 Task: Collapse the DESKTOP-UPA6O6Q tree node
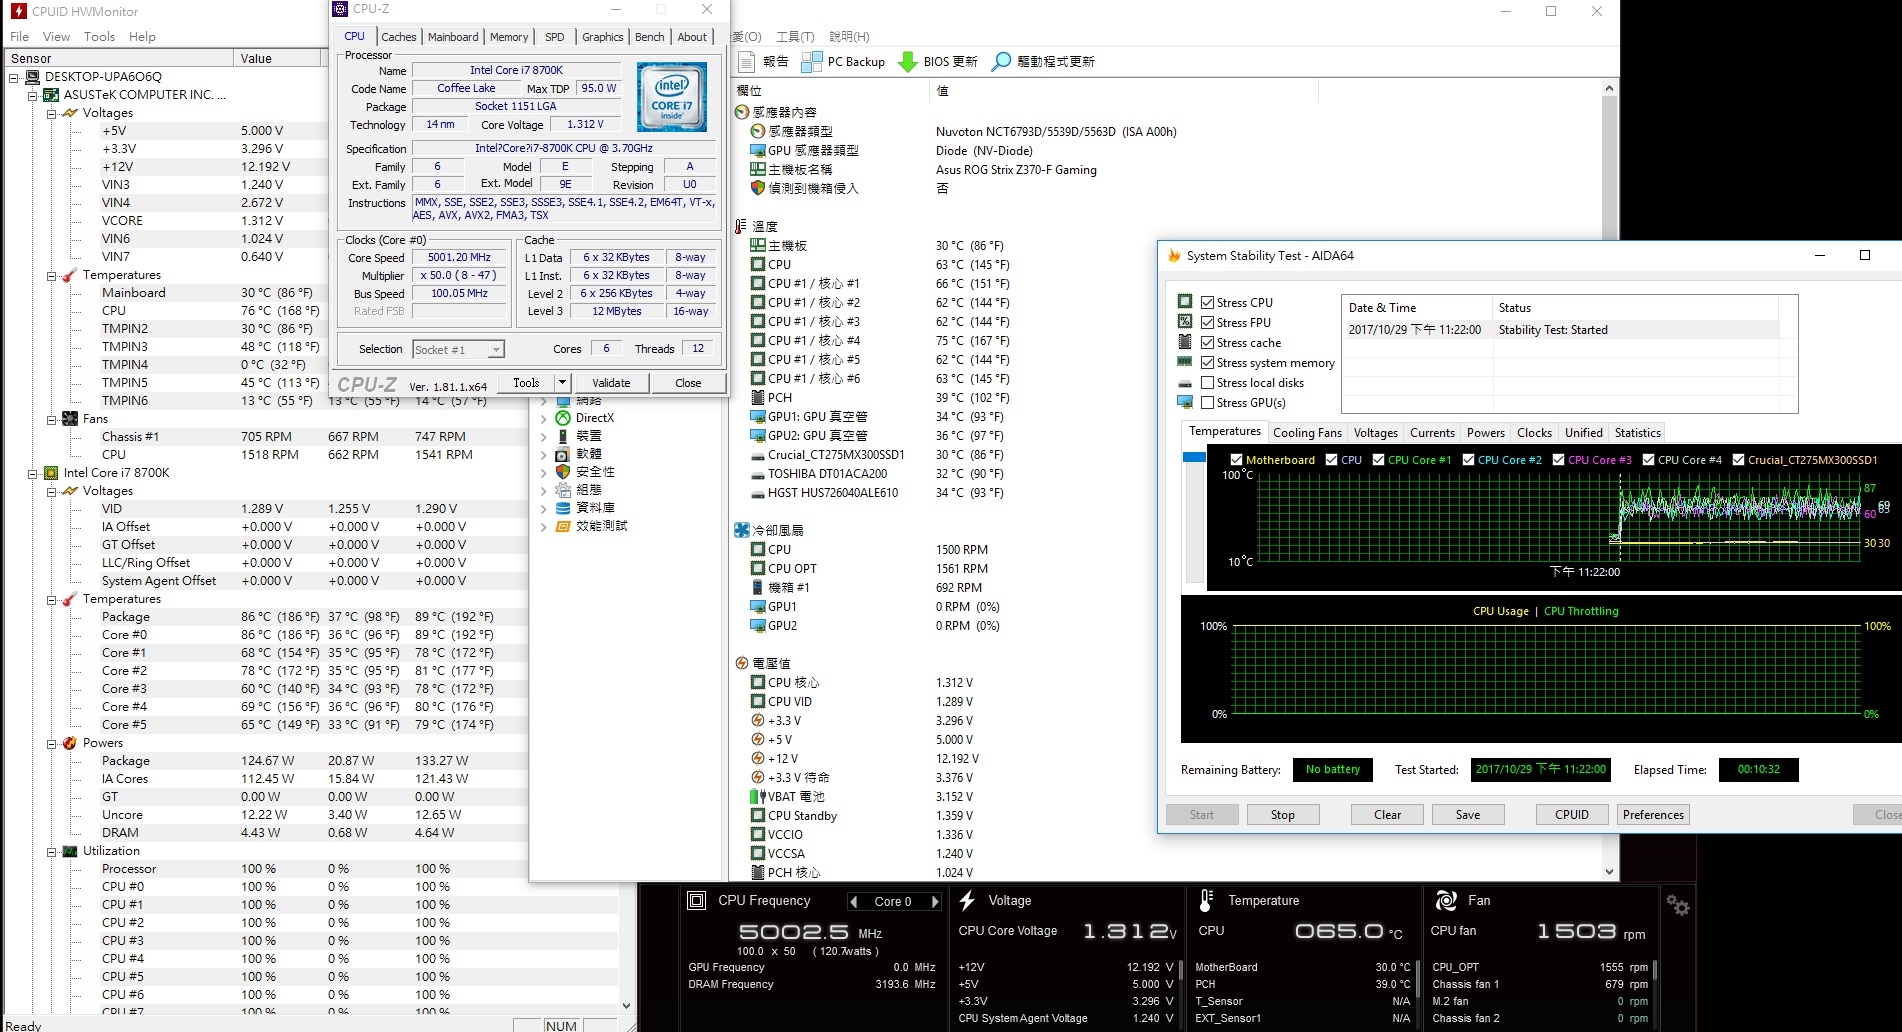point(14,77)
